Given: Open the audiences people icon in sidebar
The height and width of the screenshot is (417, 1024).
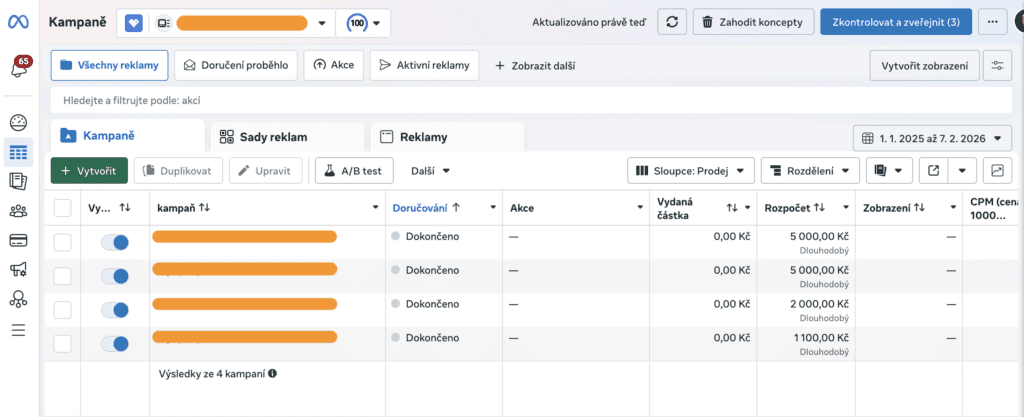Looking at the screenshot, I should pos(18,211).
